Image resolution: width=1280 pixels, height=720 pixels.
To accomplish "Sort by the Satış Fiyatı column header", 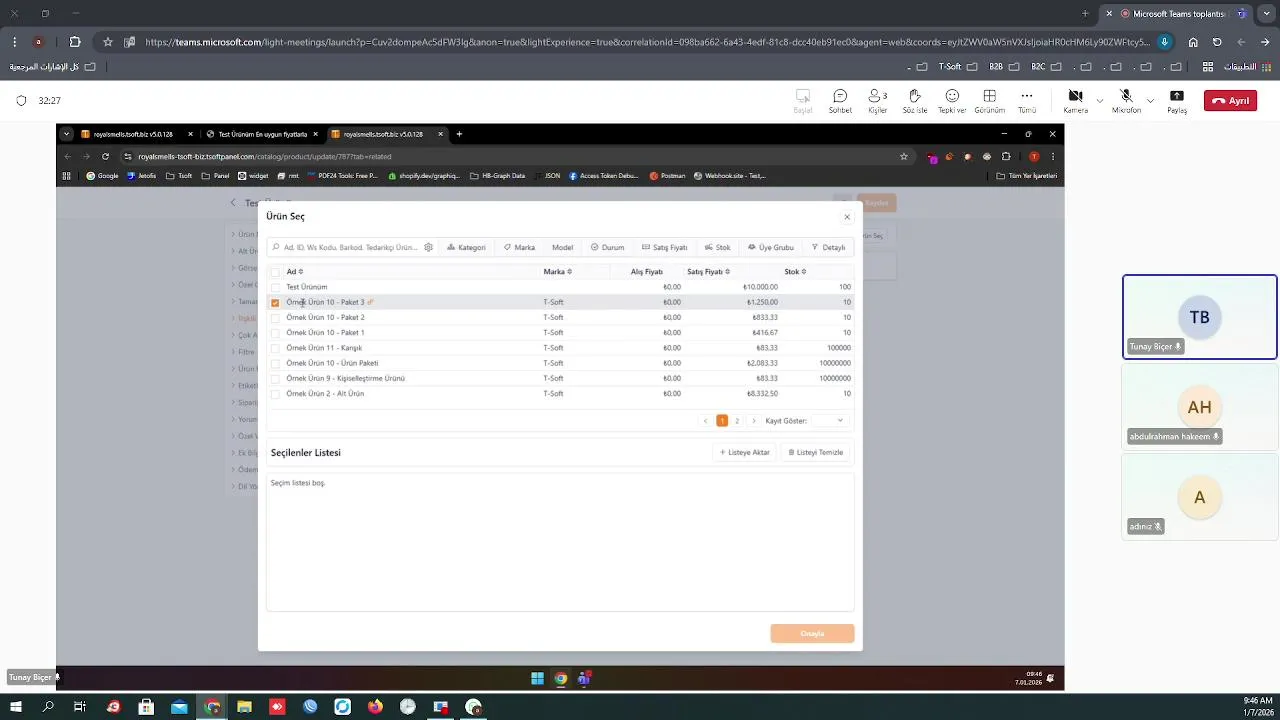I will tap(708, 272).
